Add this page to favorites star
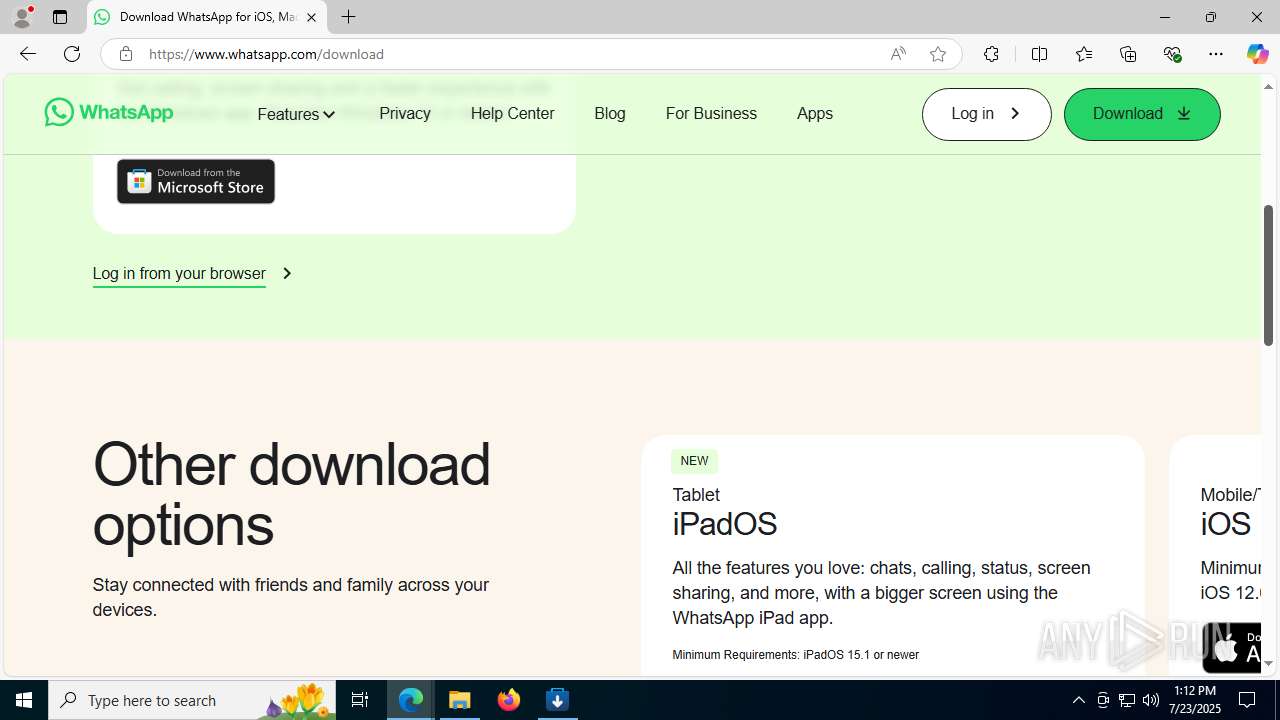 click(x=938, y=54)
